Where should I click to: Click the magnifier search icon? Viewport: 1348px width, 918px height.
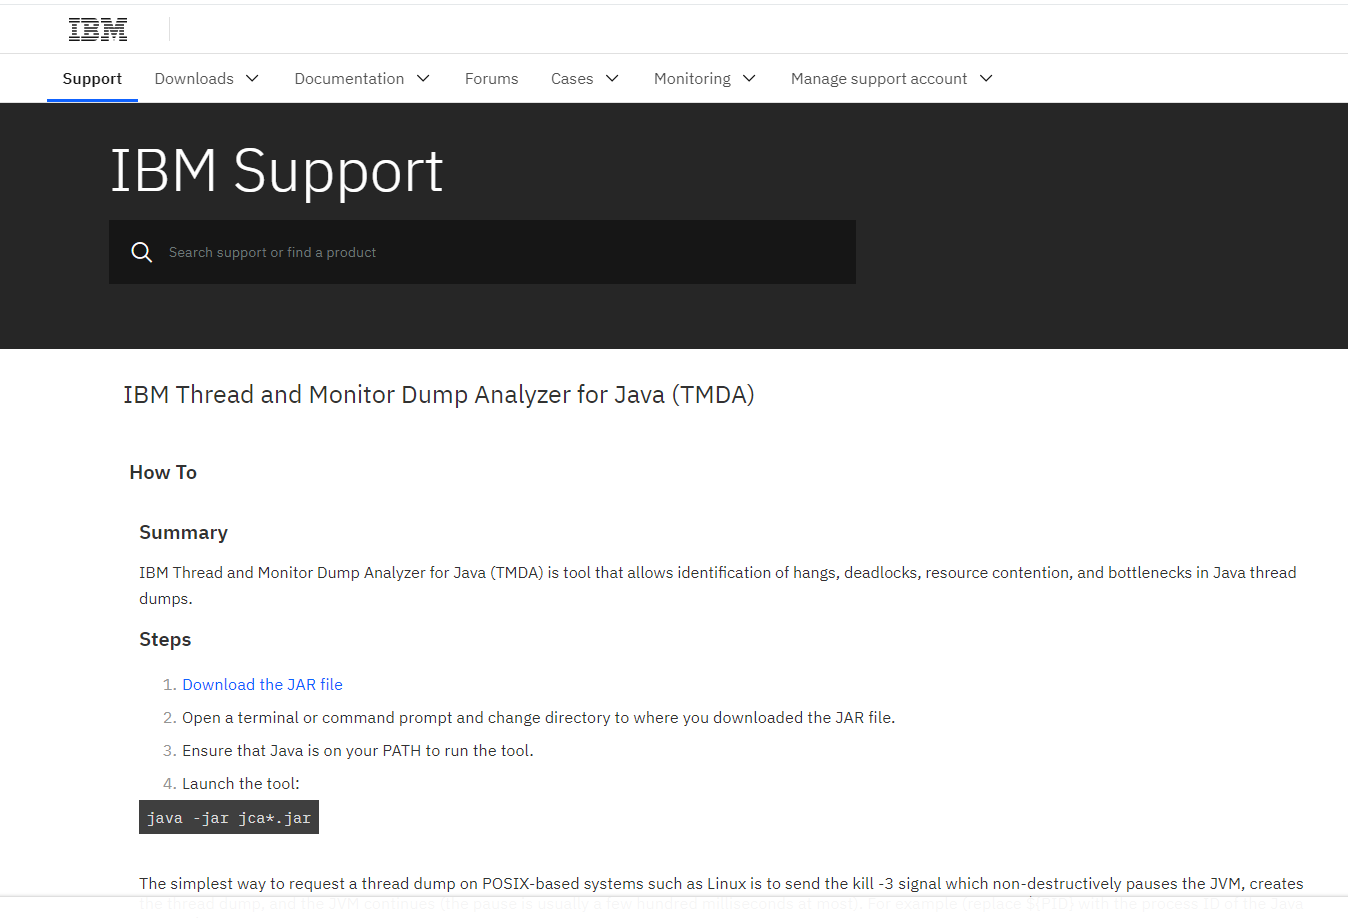click(142, 252)
